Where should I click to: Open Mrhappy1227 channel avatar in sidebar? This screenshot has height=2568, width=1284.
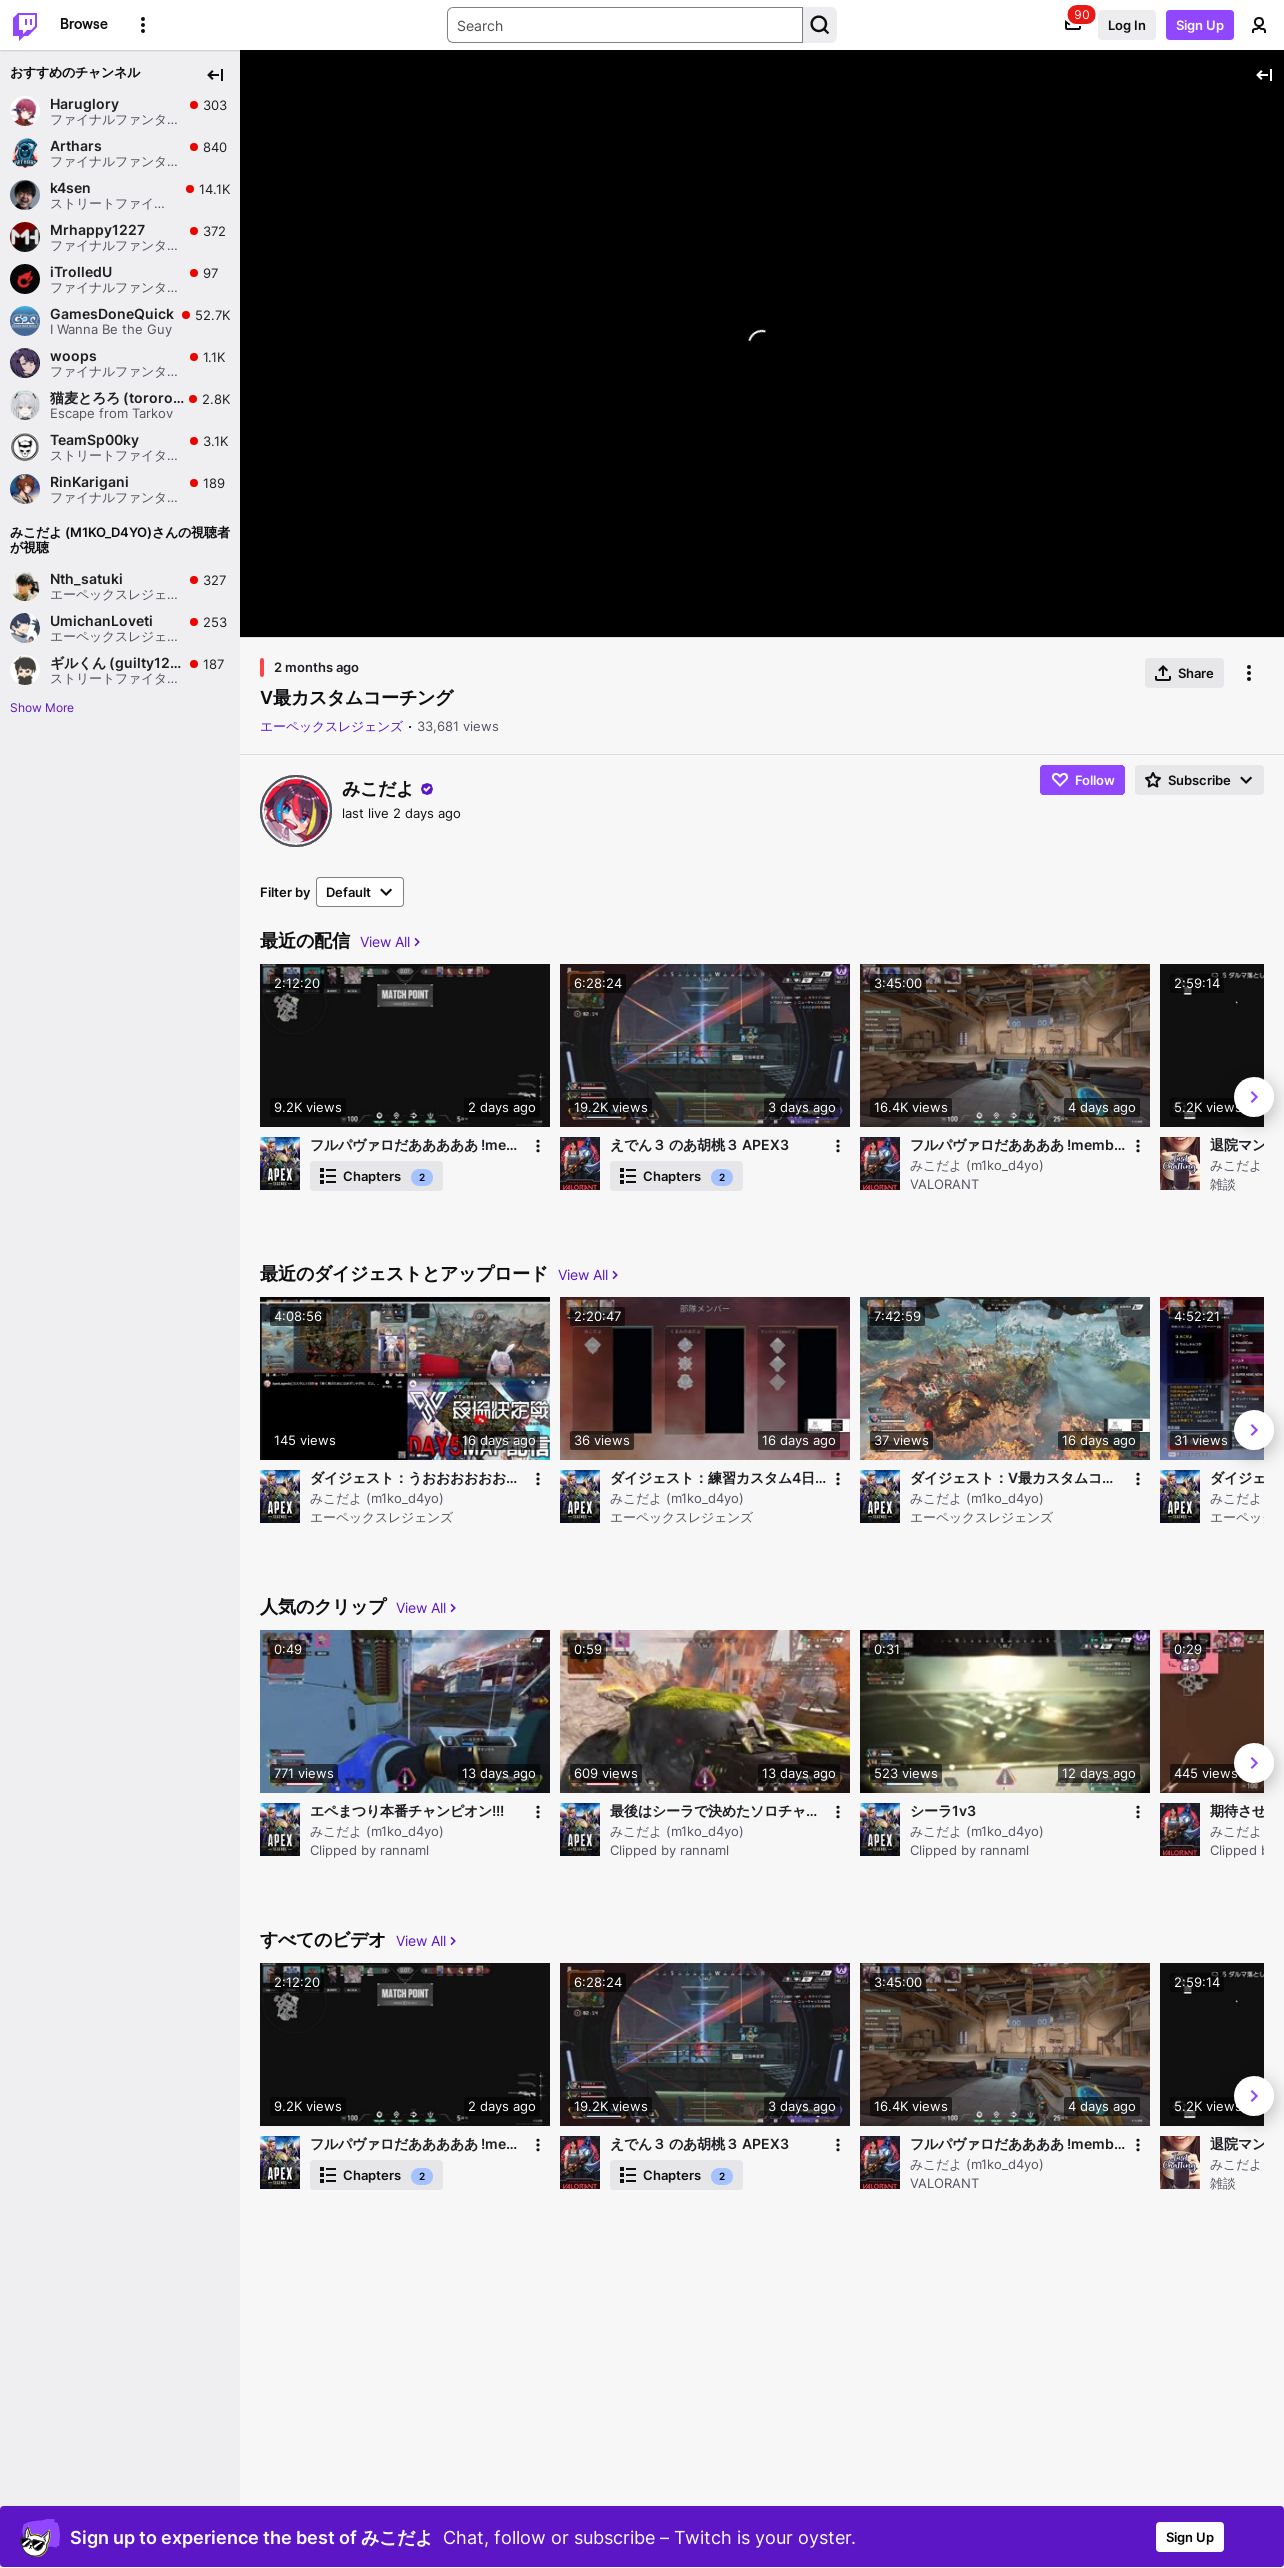click(x=25, y=237)
